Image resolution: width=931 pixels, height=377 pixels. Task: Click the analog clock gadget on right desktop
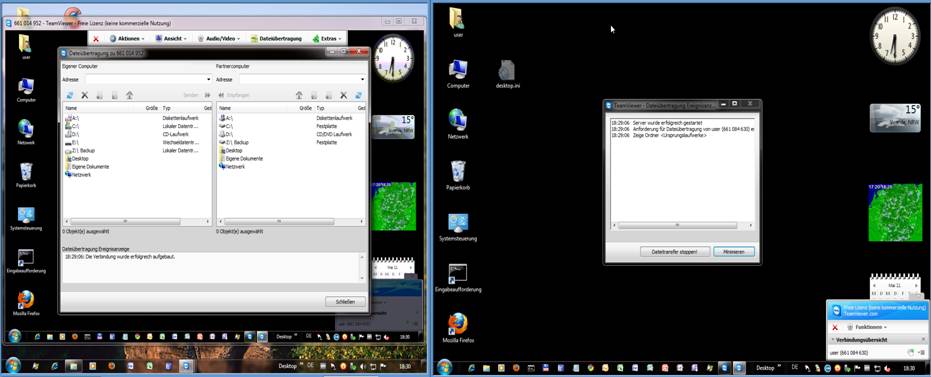[x=895, y=36]
